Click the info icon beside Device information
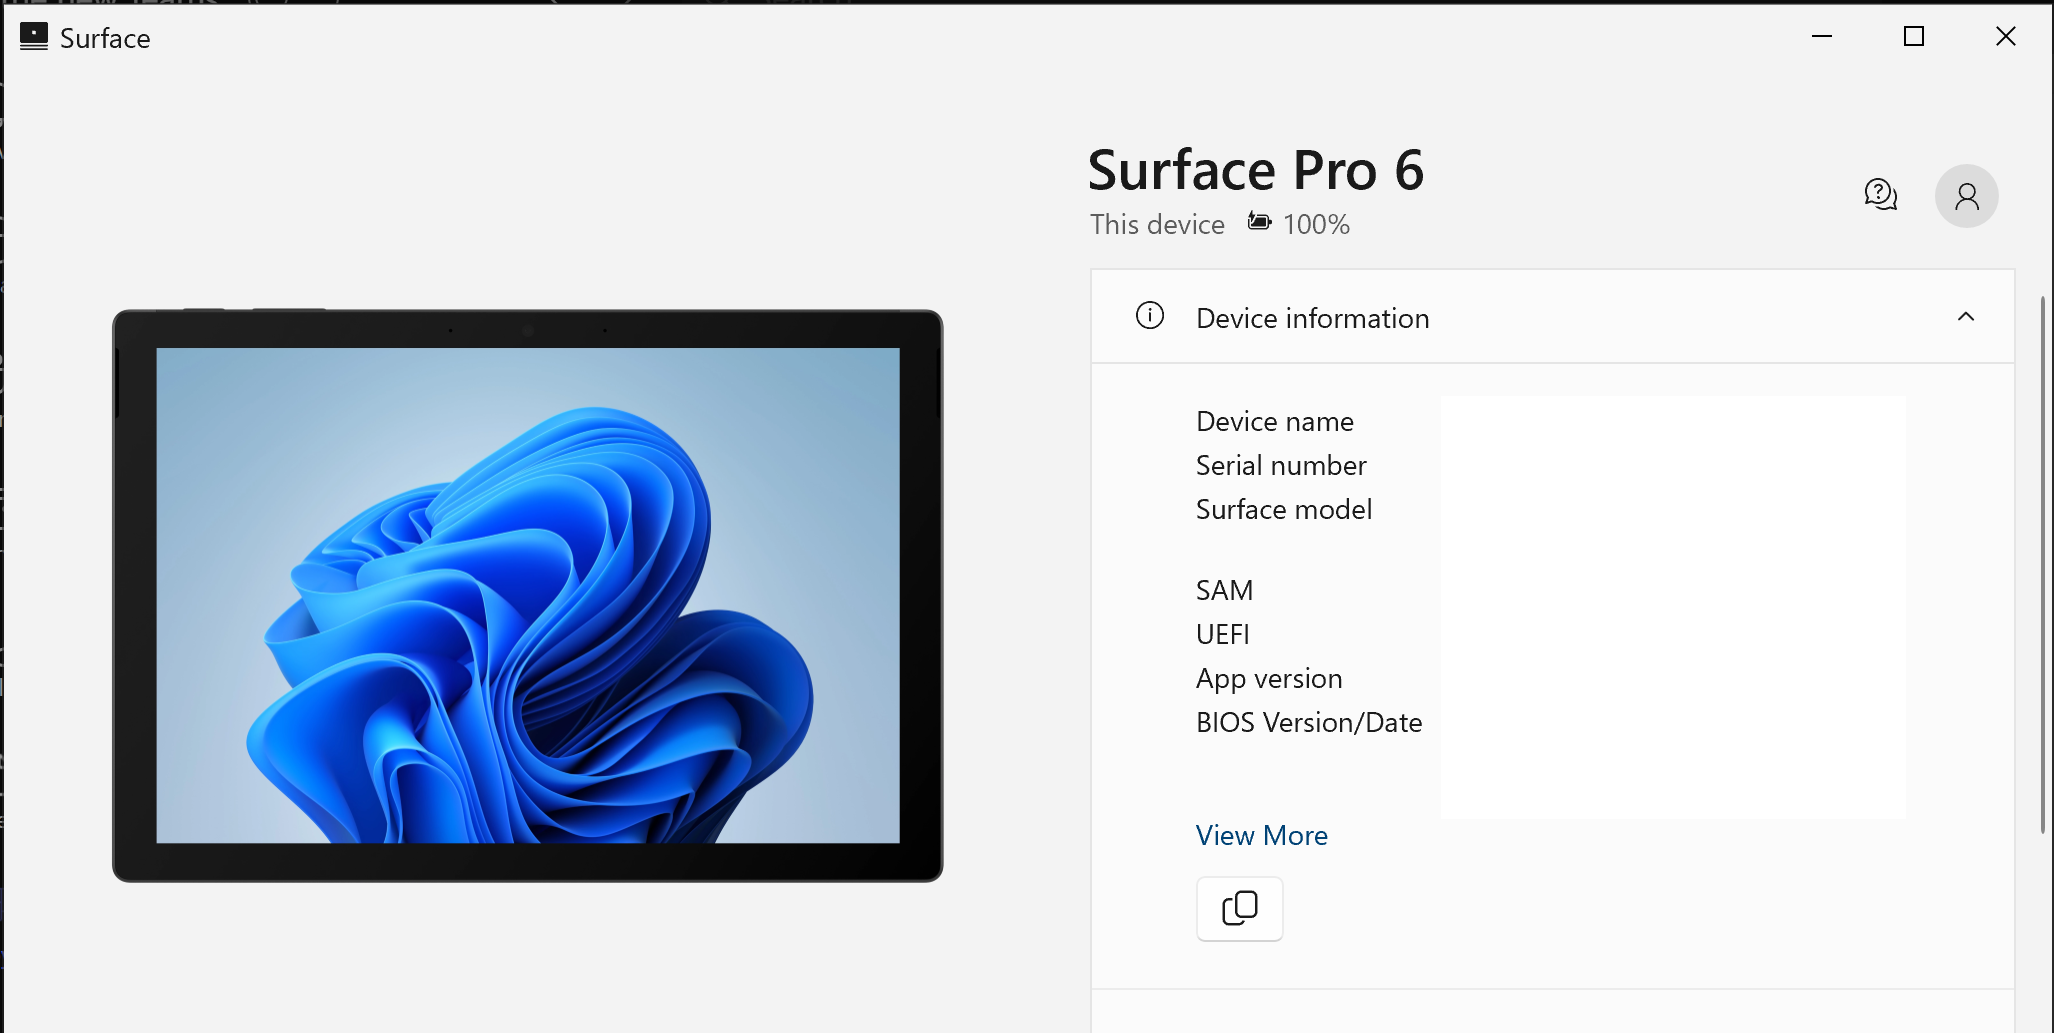Screen dimensions: 2054x1033 click(1149, 316)
